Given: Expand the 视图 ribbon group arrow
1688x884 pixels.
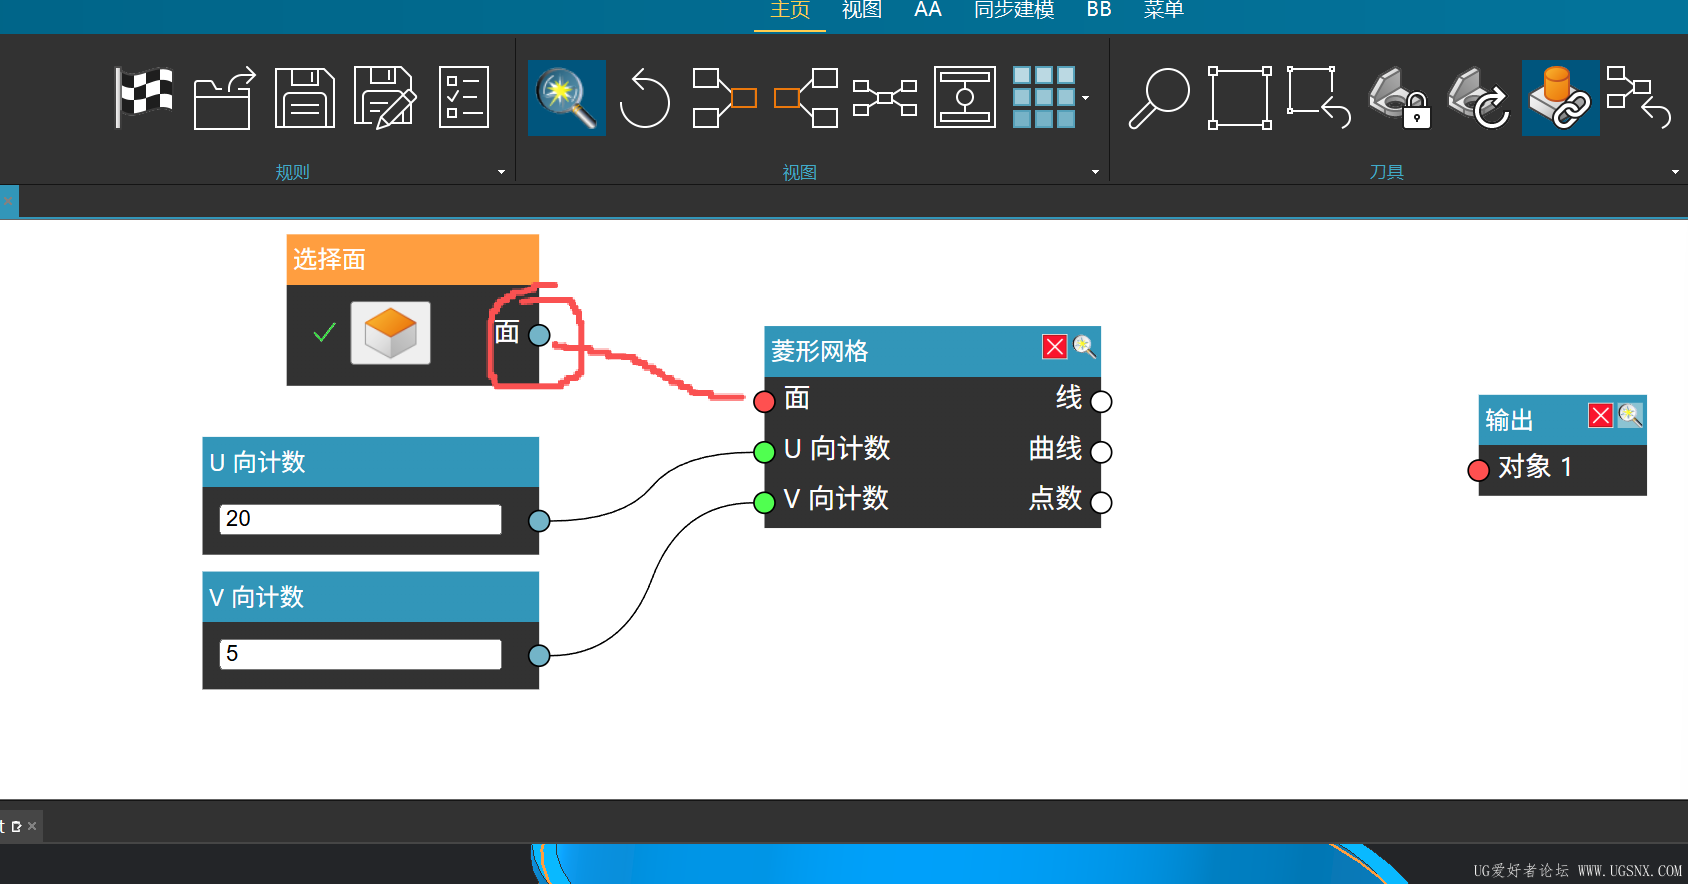Looking at the screenshot, I should pos(1096,172).
